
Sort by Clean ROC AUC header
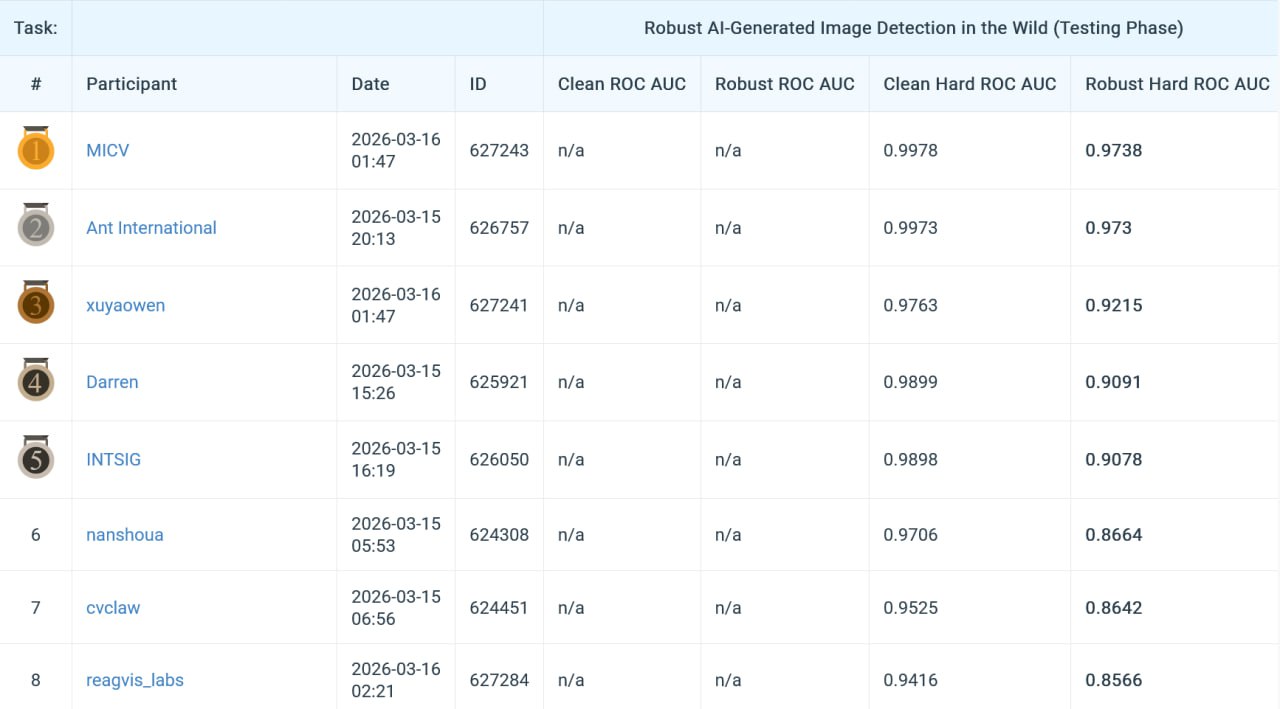622,84
